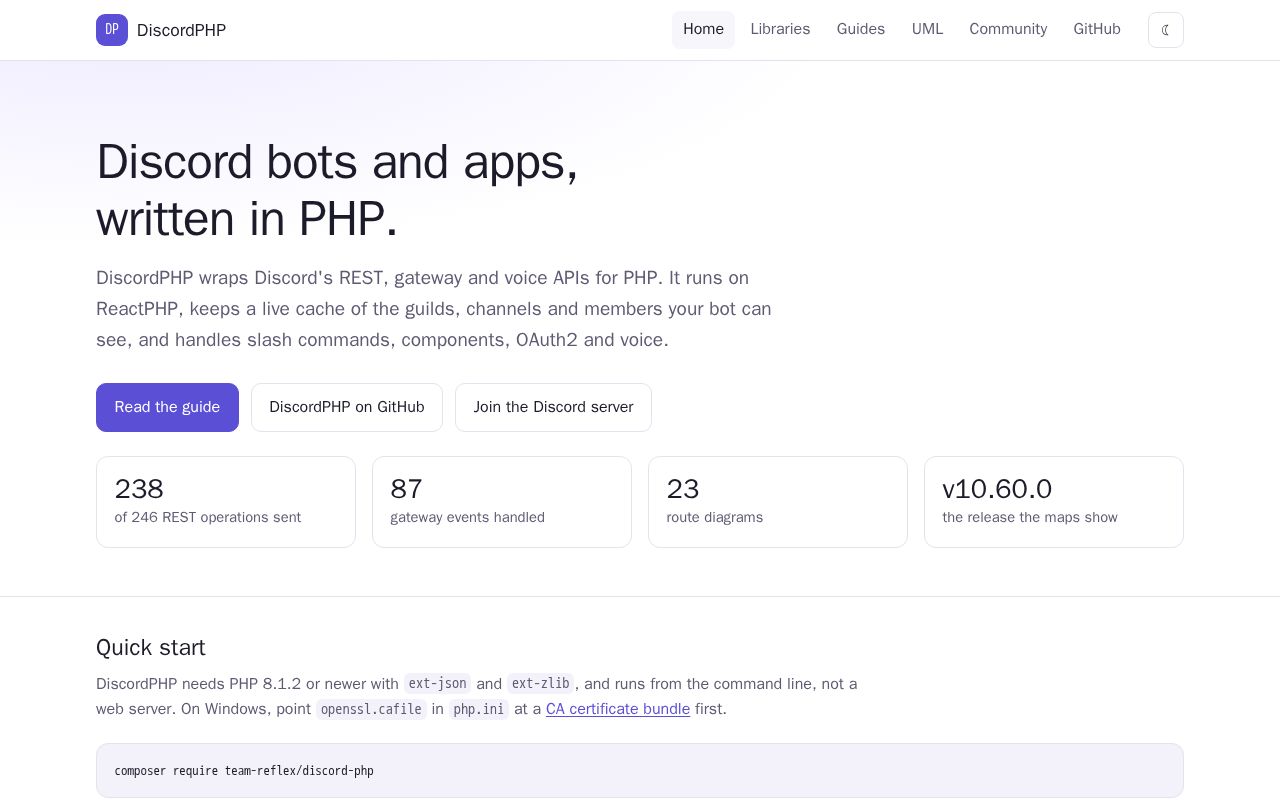Screen dimensions: 1280x800
Task: Select the 238 REST operations stat card
Action: point(226,502)
